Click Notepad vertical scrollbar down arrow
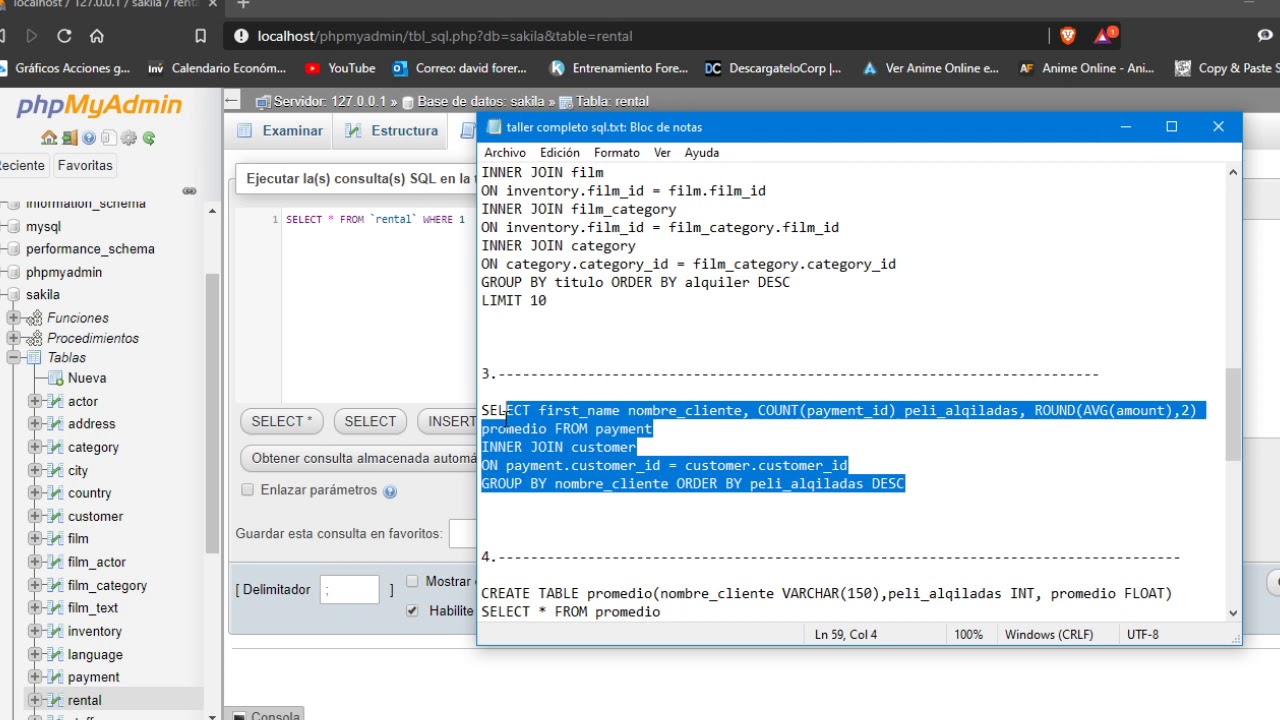1280x720 pixels. [1232, 613]
